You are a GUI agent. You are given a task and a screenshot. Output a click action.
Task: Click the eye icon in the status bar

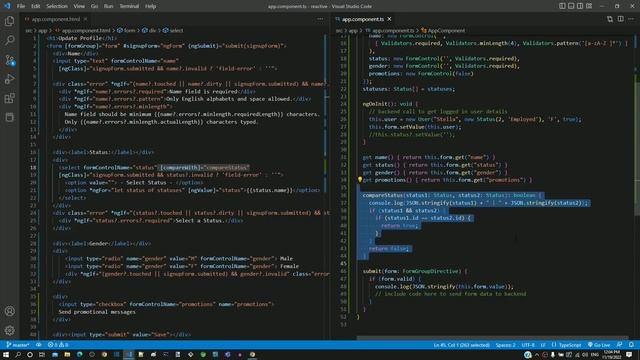(39, 345)
